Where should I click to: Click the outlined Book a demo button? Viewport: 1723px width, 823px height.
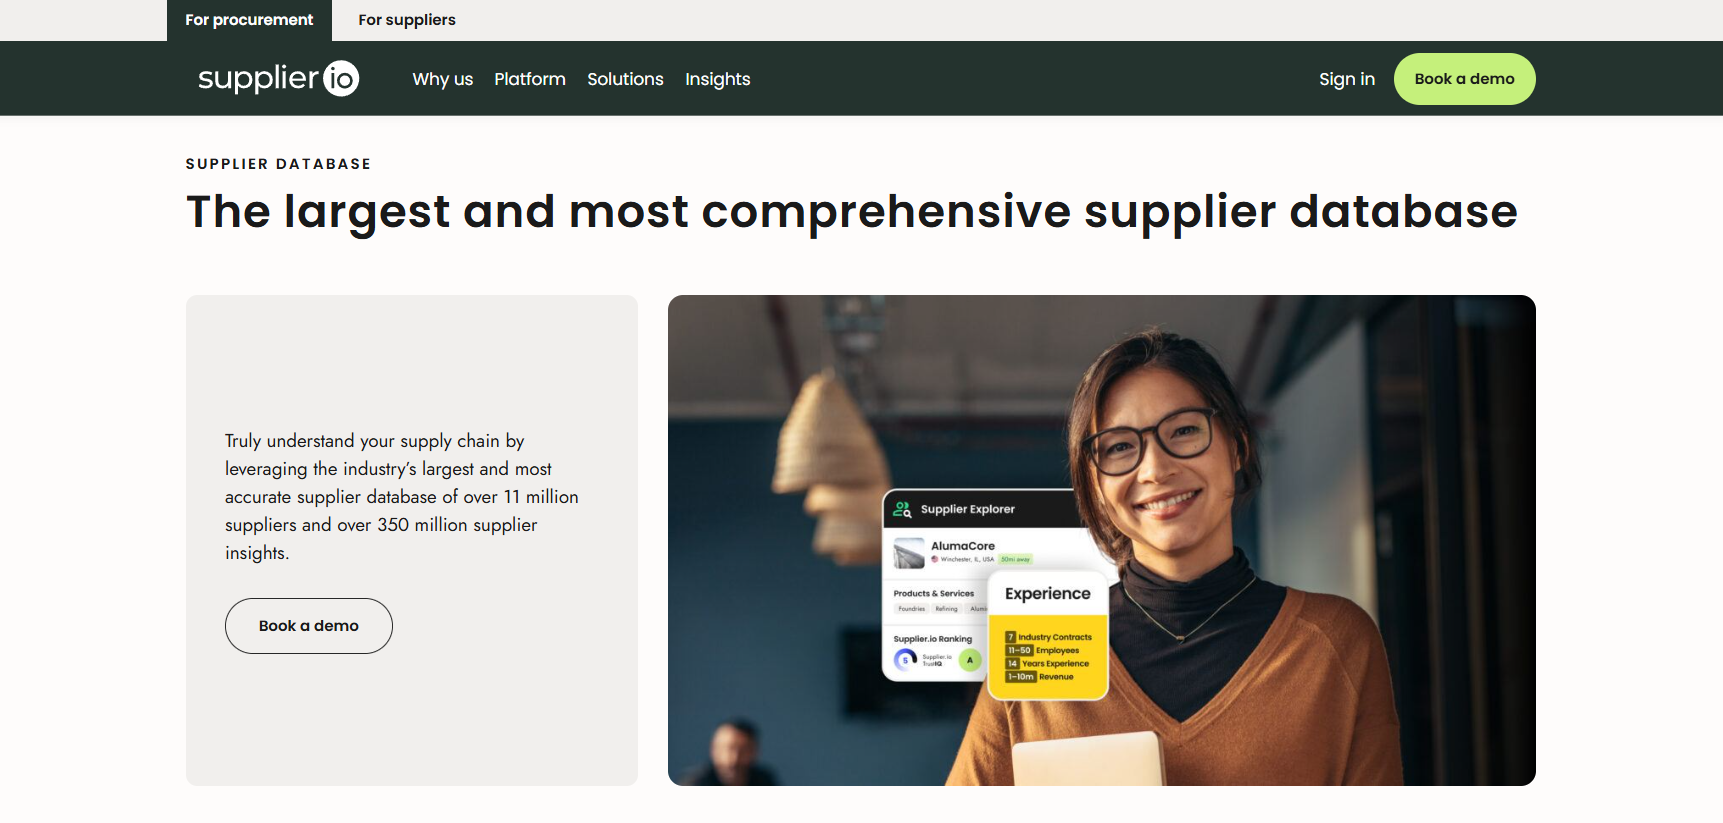click(309, 626)
